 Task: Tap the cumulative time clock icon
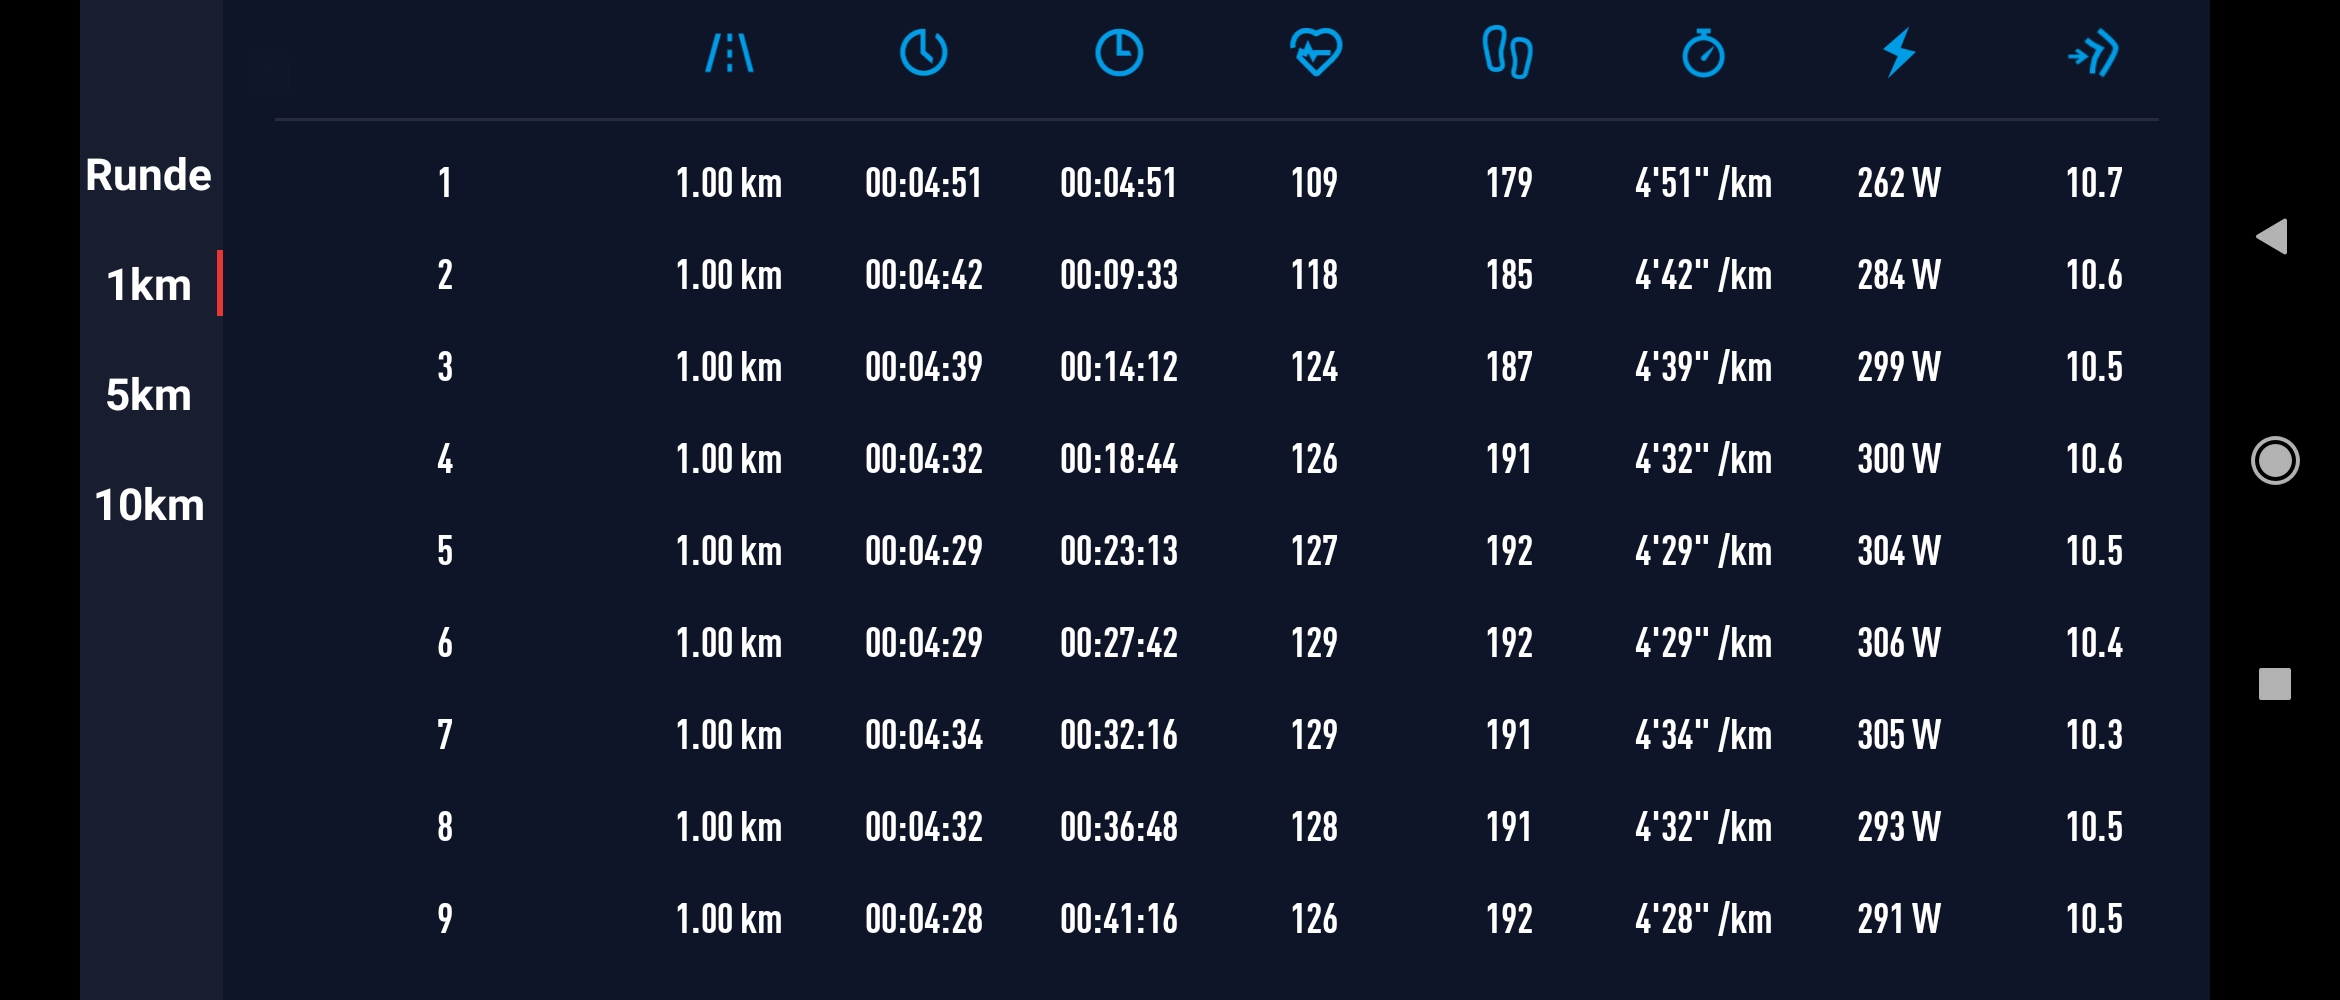1118,53
